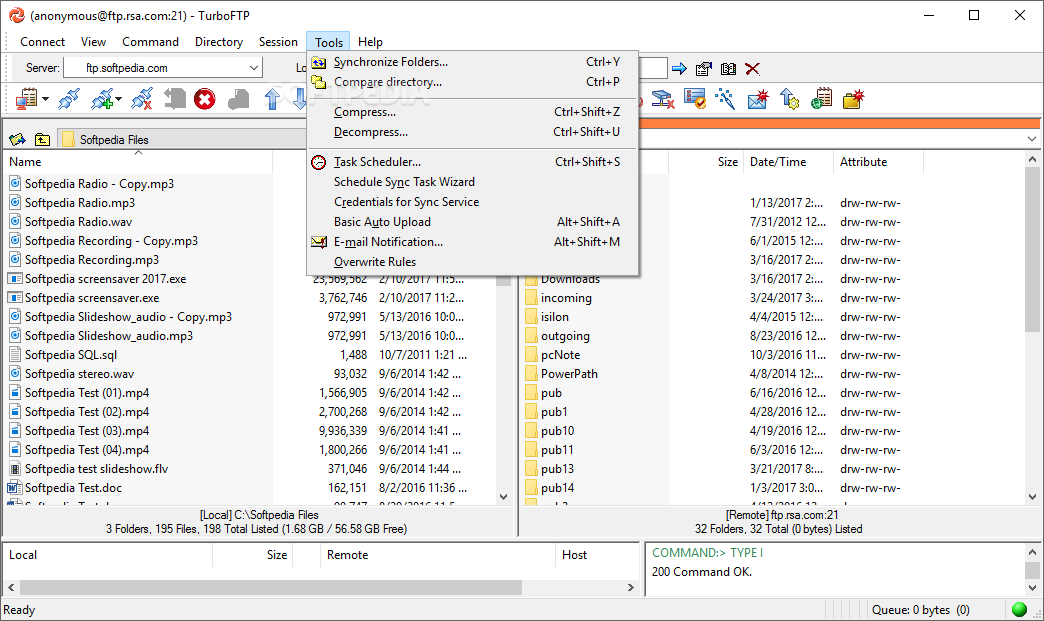
Task: Click the blue upward Upload arrow icon
Action: tap(272, 99)
